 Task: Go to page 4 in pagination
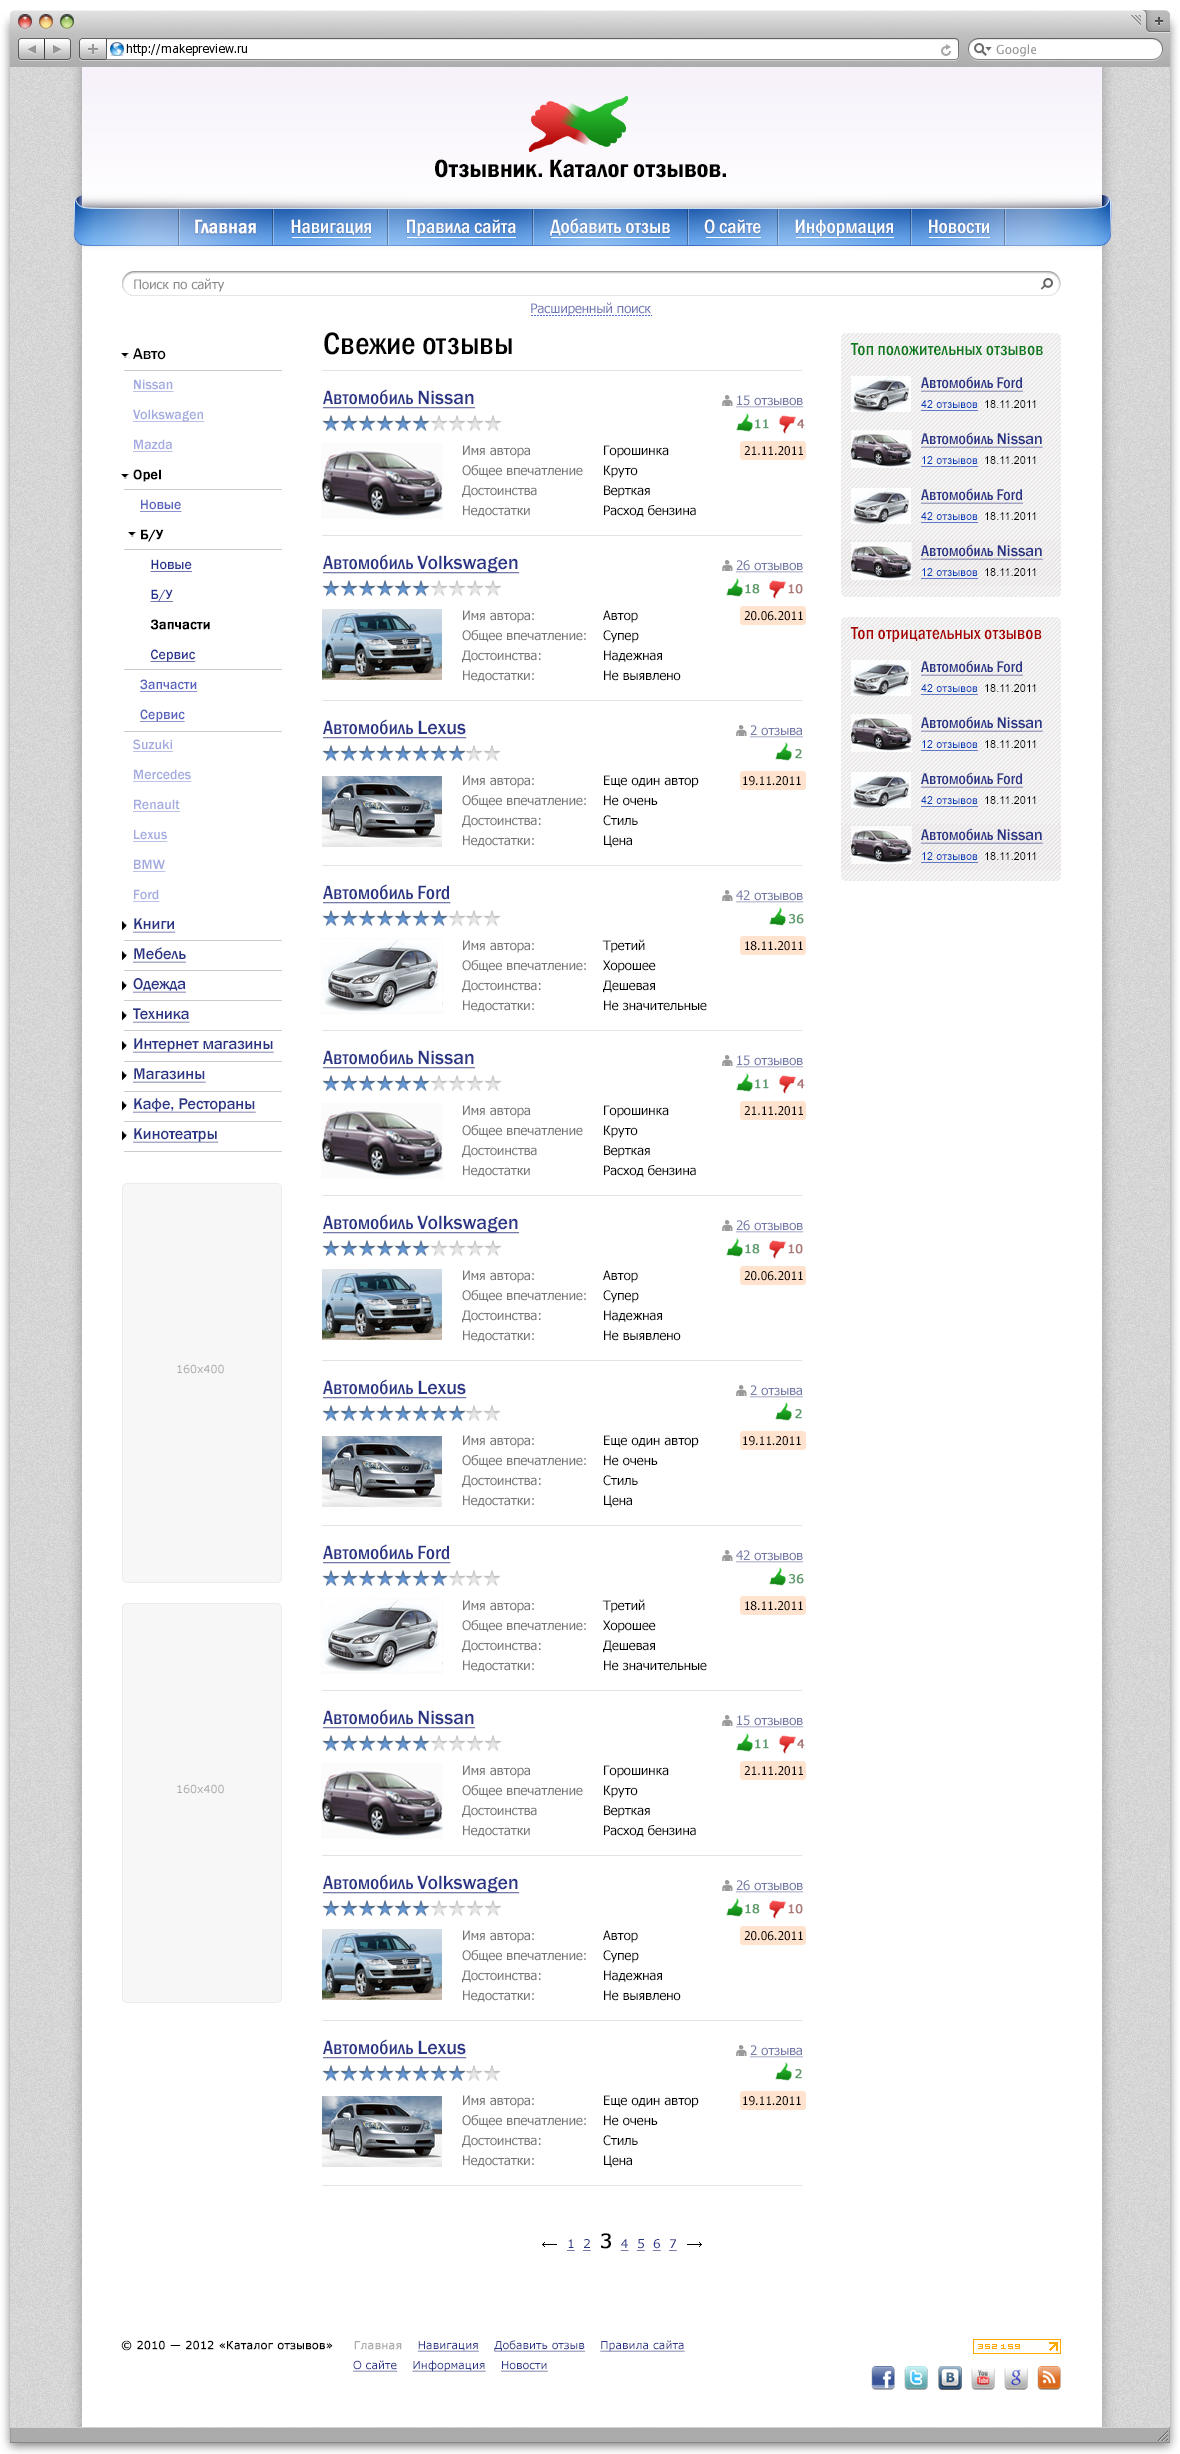tap(624, 2244)
